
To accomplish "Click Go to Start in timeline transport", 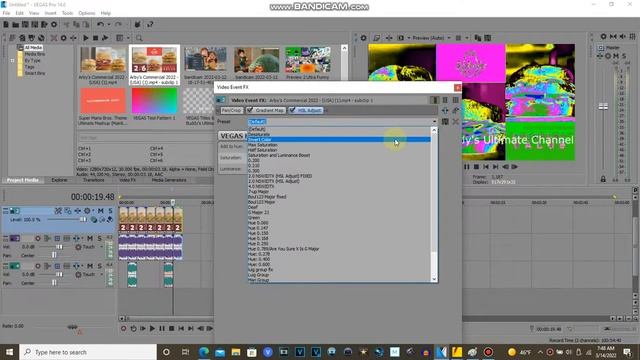I will 181,329.
